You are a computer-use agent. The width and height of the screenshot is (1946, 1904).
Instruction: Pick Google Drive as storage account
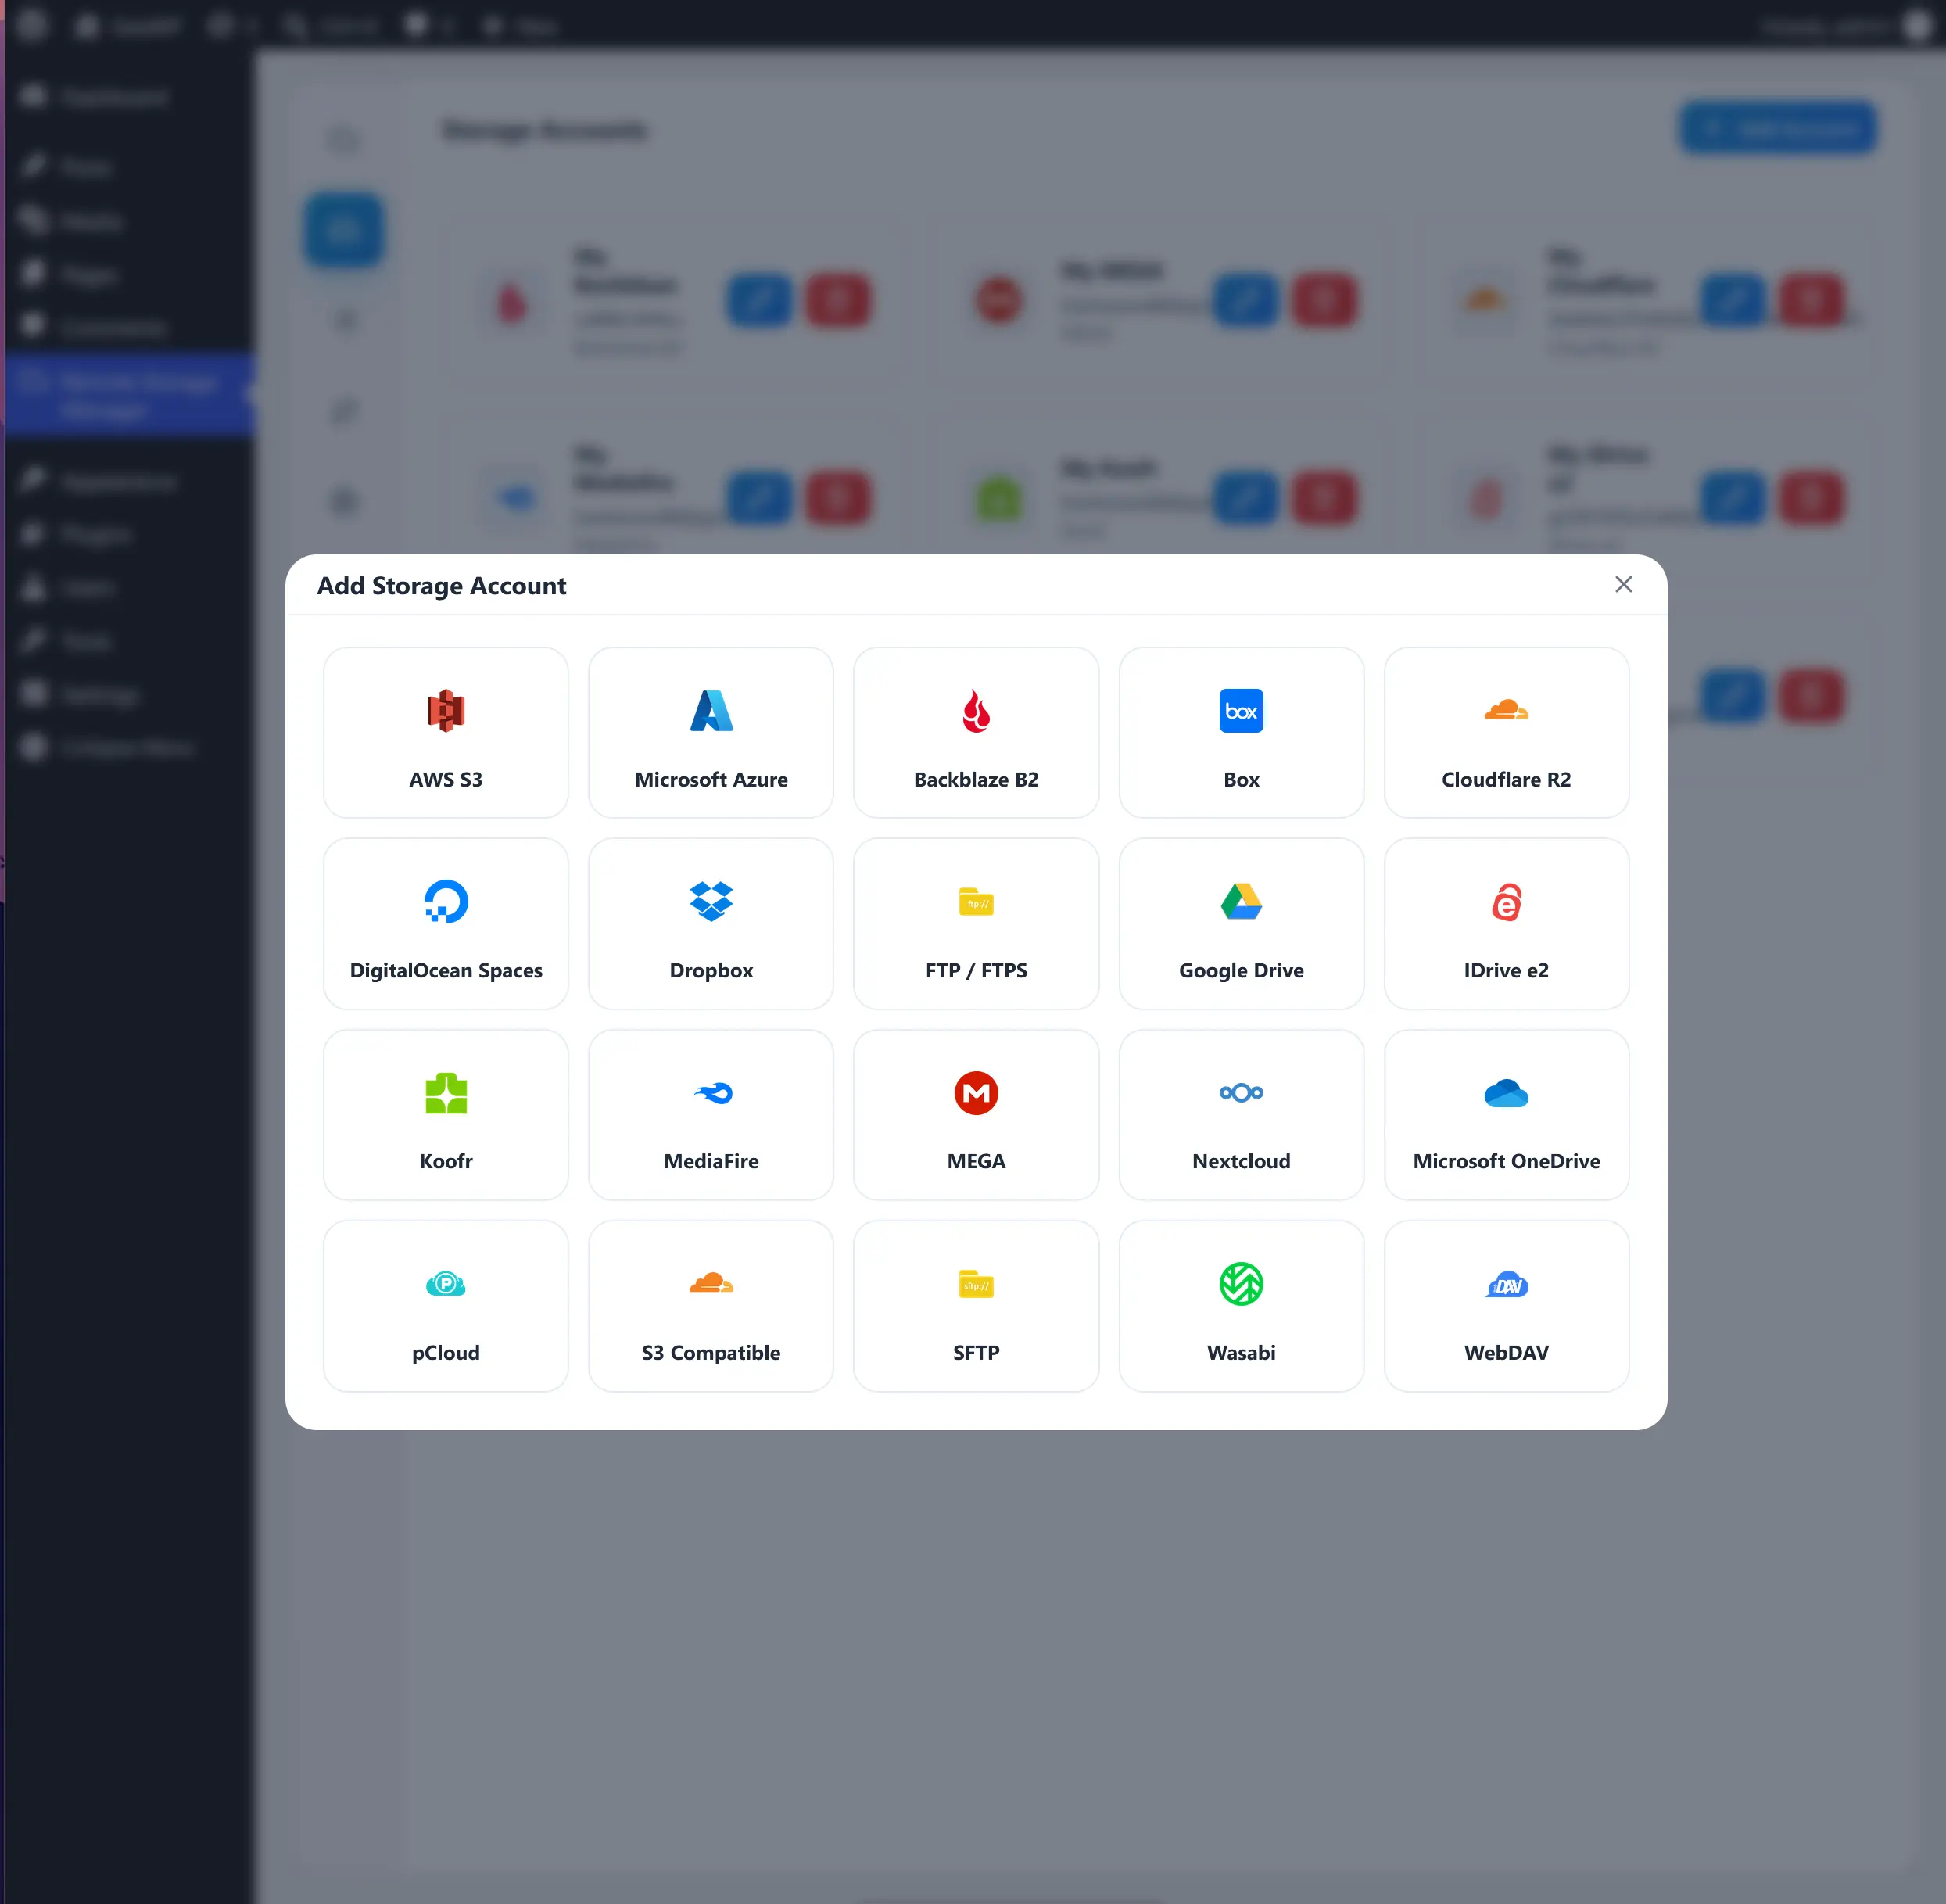[x=1241, y=924]
